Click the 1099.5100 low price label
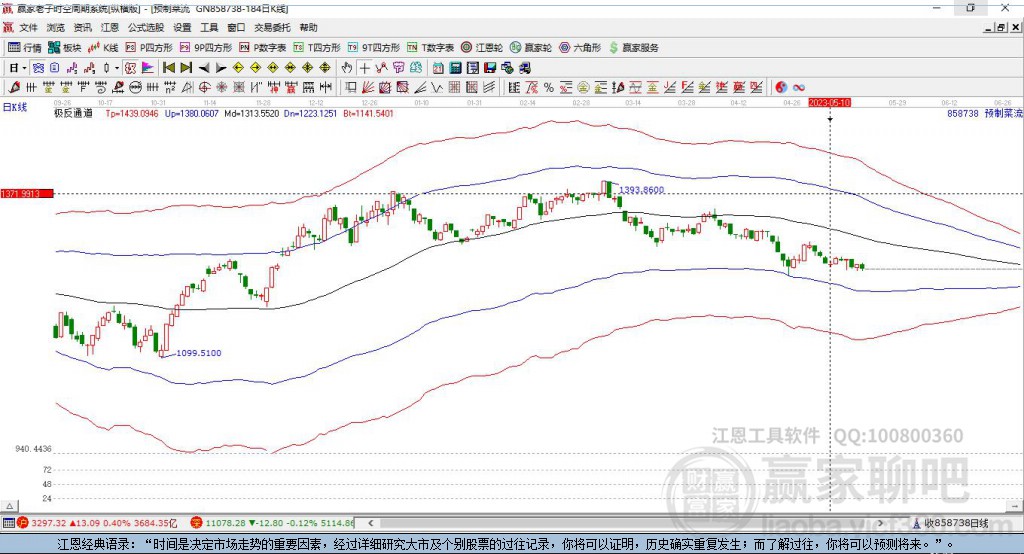The width and height of the screenshot is (1024, 554). click(x=199, y=353)
